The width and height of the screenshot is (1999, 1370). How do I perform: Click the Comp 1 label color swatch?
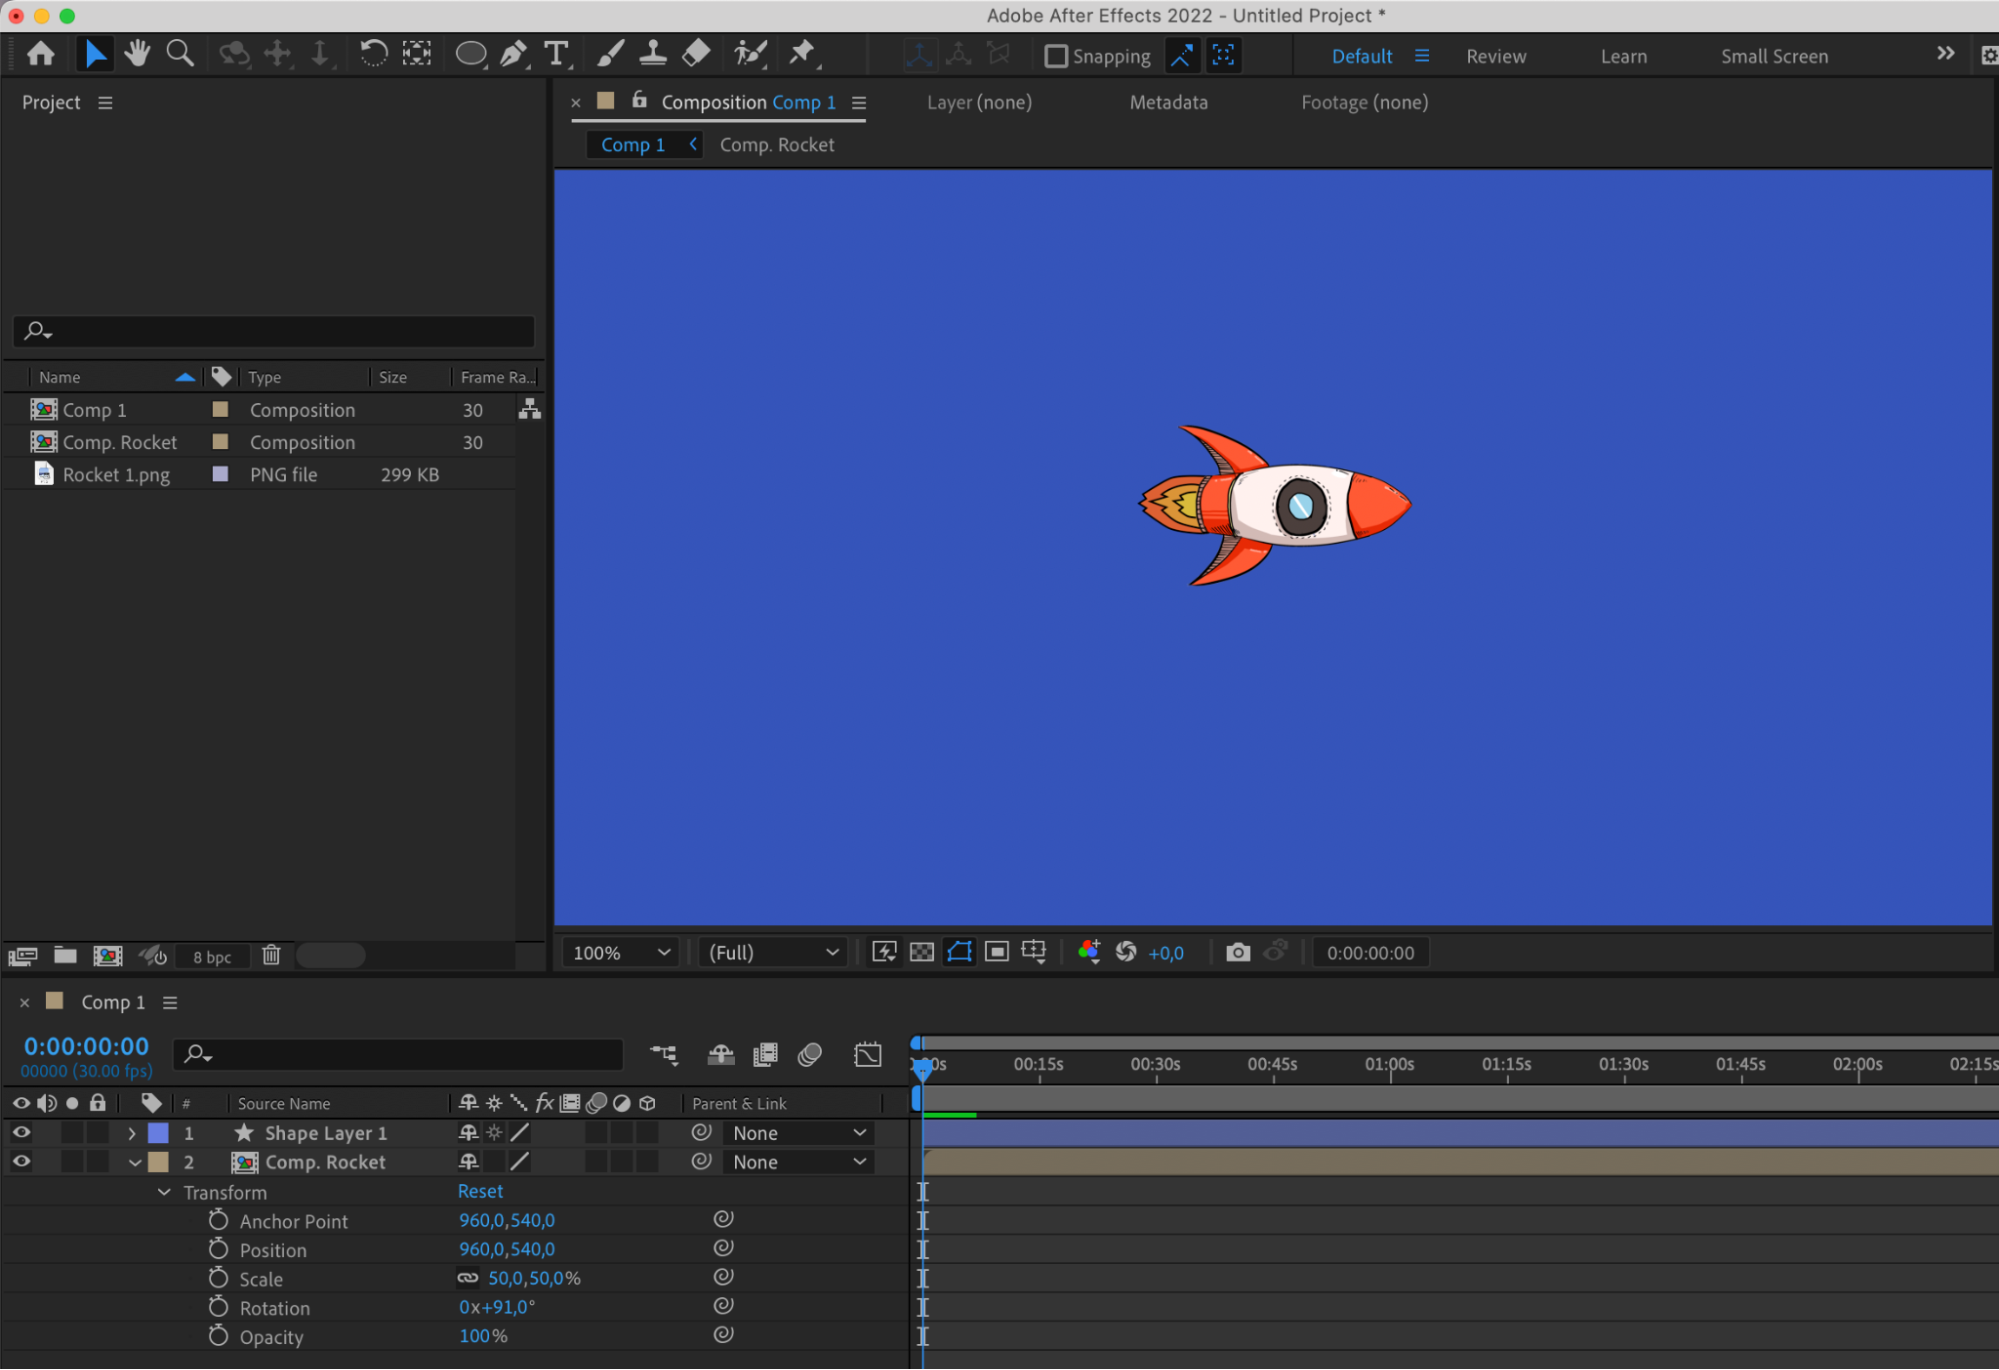220,409
